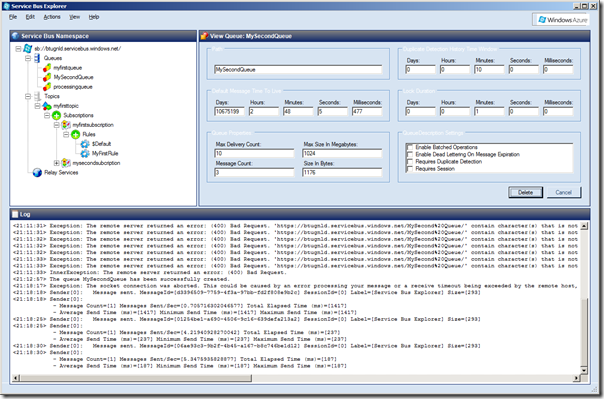Screen dimensions: 604x399
Task: Collapse the Topics node
Action: (x=28, y=96)
